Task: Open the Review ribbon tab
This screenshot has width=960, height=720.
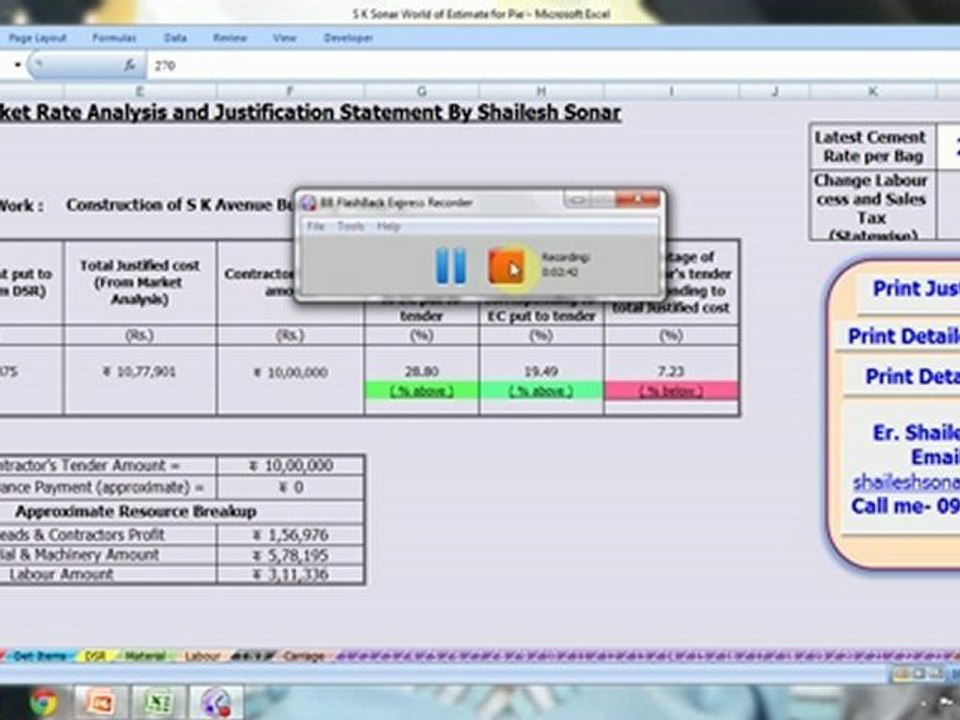Action: 230,38
